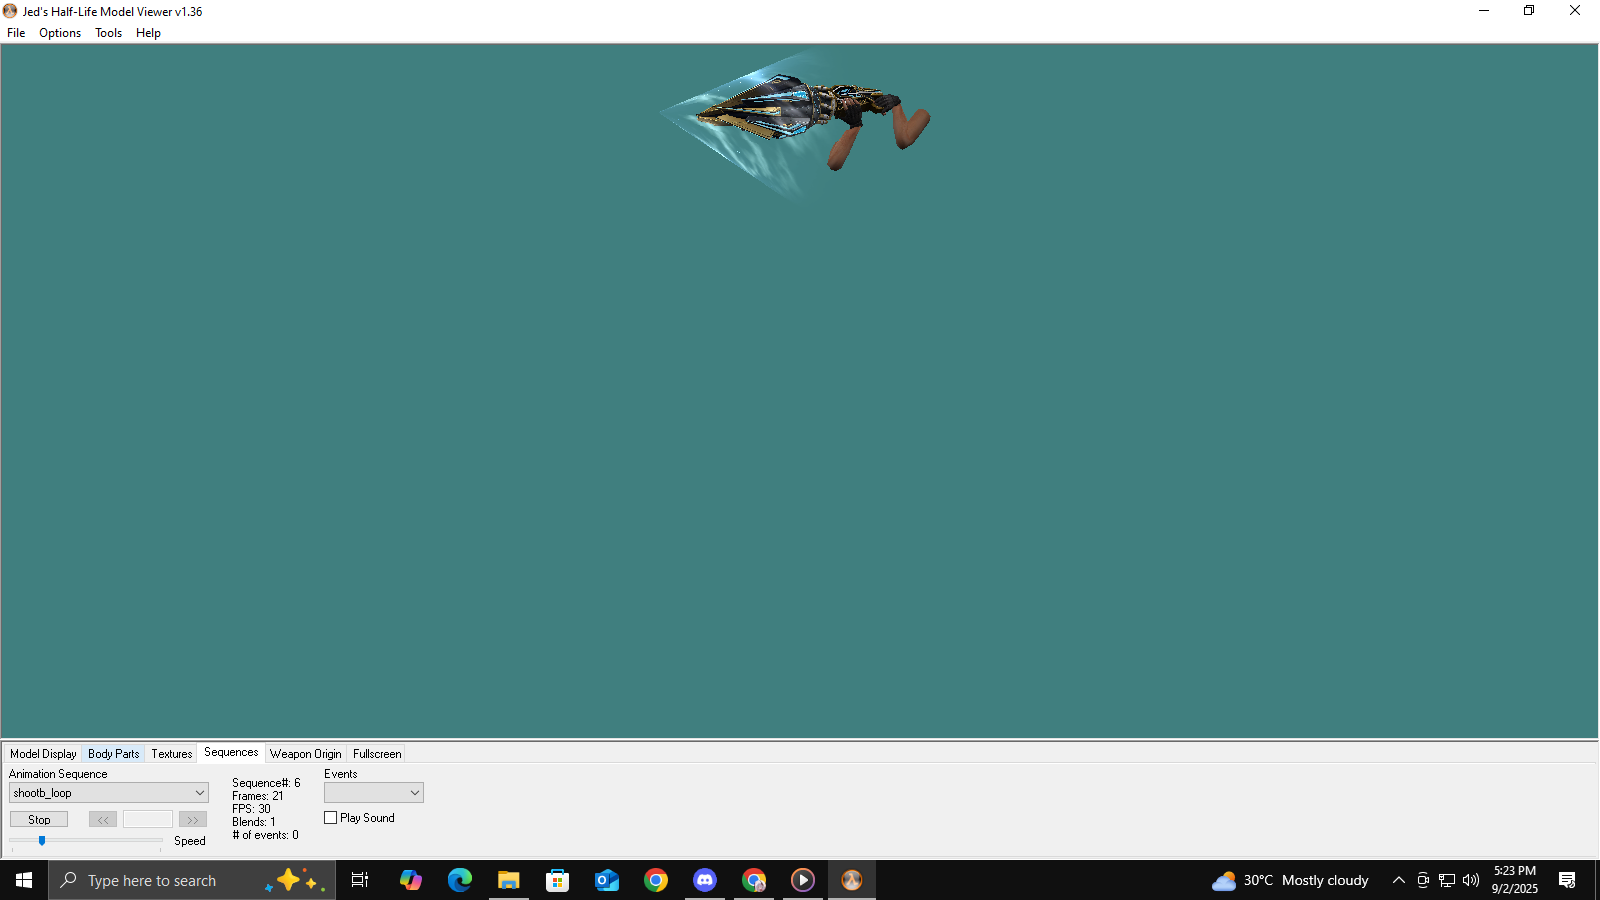Image resolution: width=1600 pixels, height=900 pixels.
Task: Enable the Play Sound checkbox
Action: pos(331,818)
